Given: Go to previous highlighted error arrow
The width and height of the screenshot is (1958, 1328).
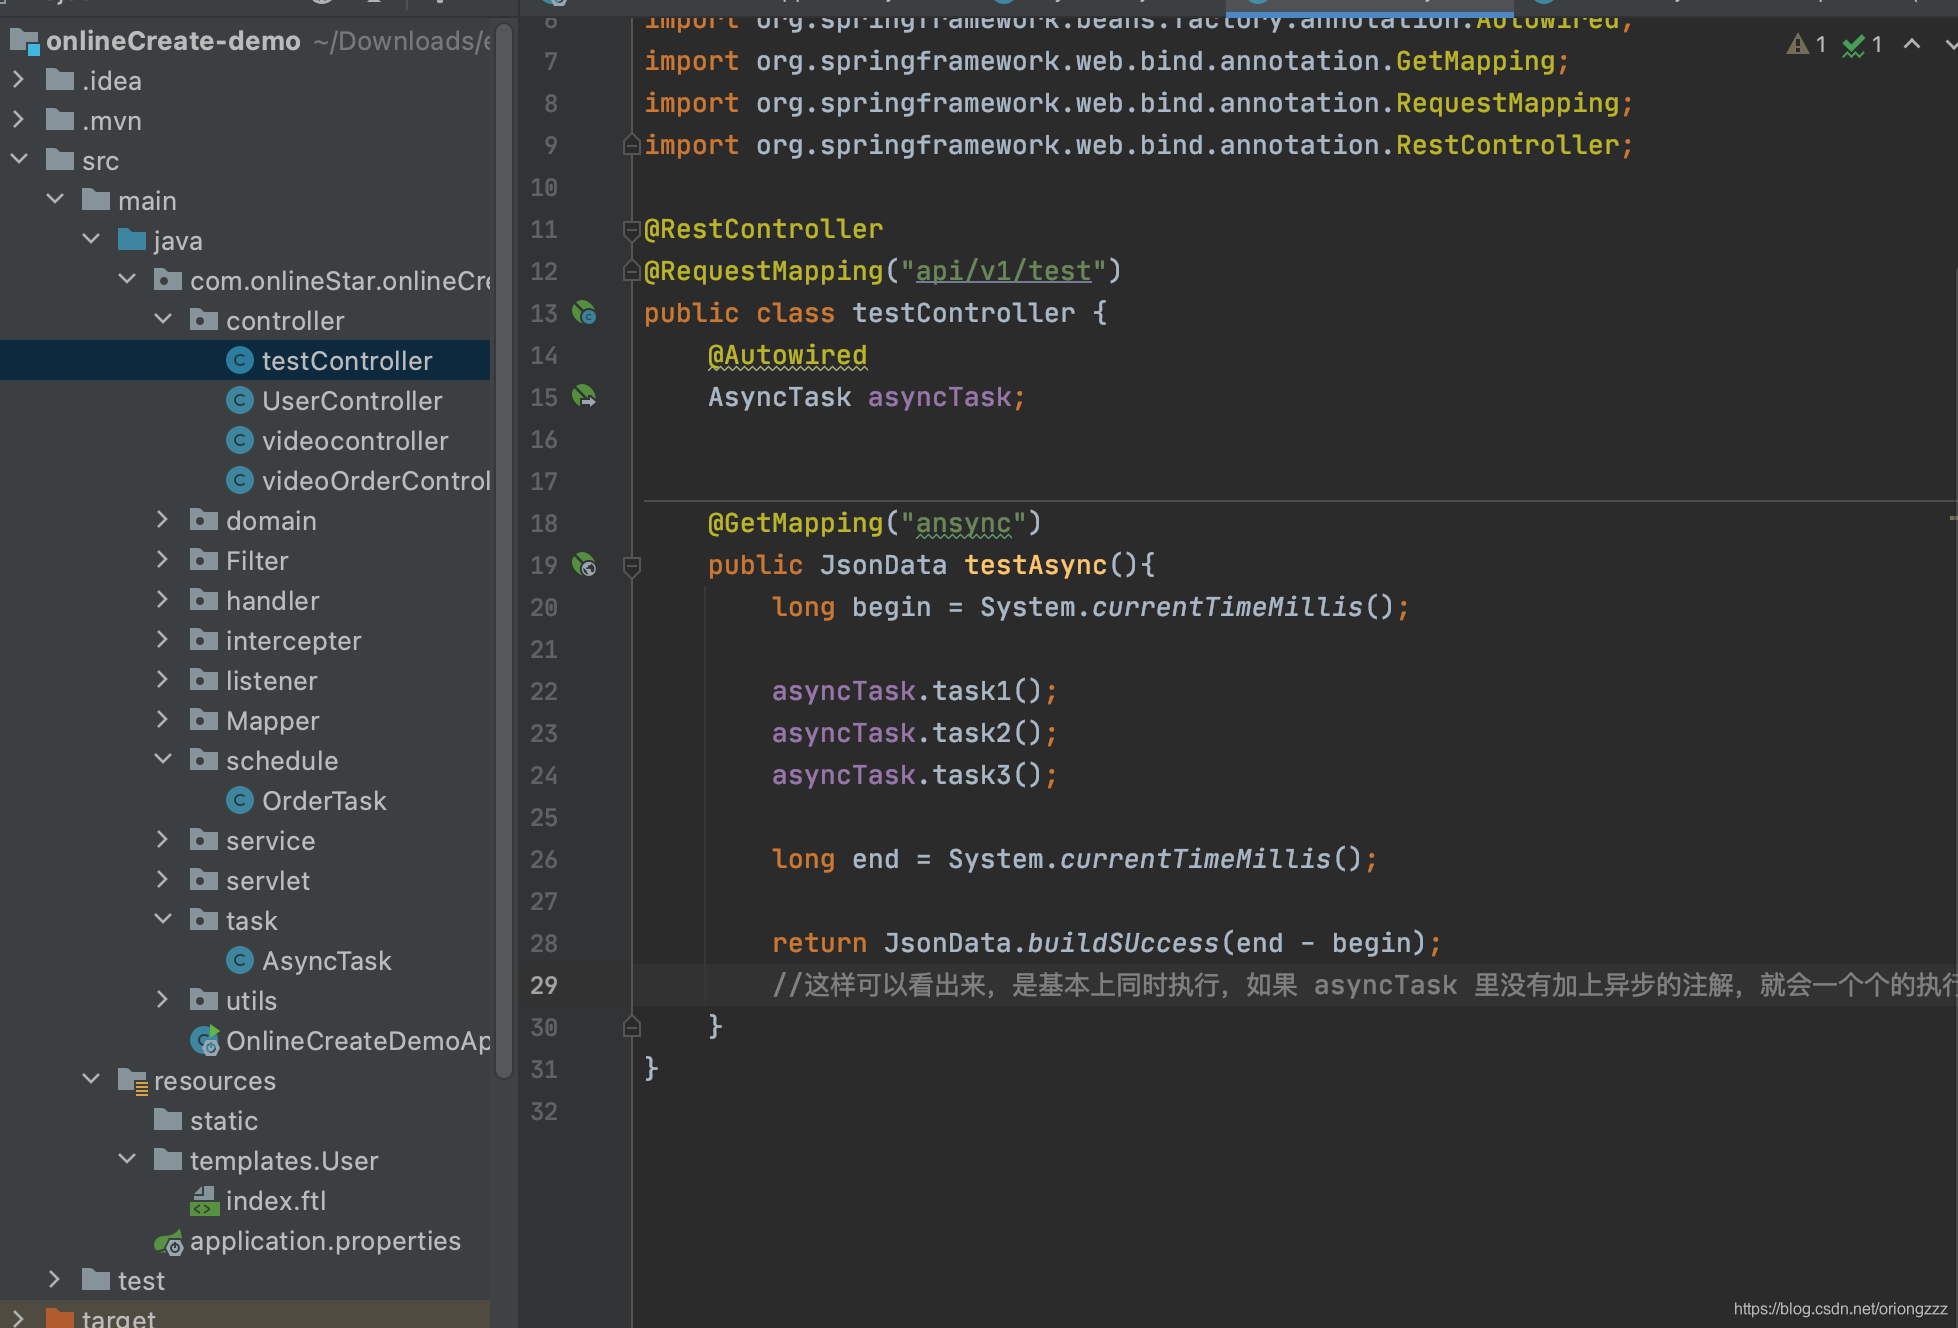Looking at the screenshot, I should (x=1912, y=44).
